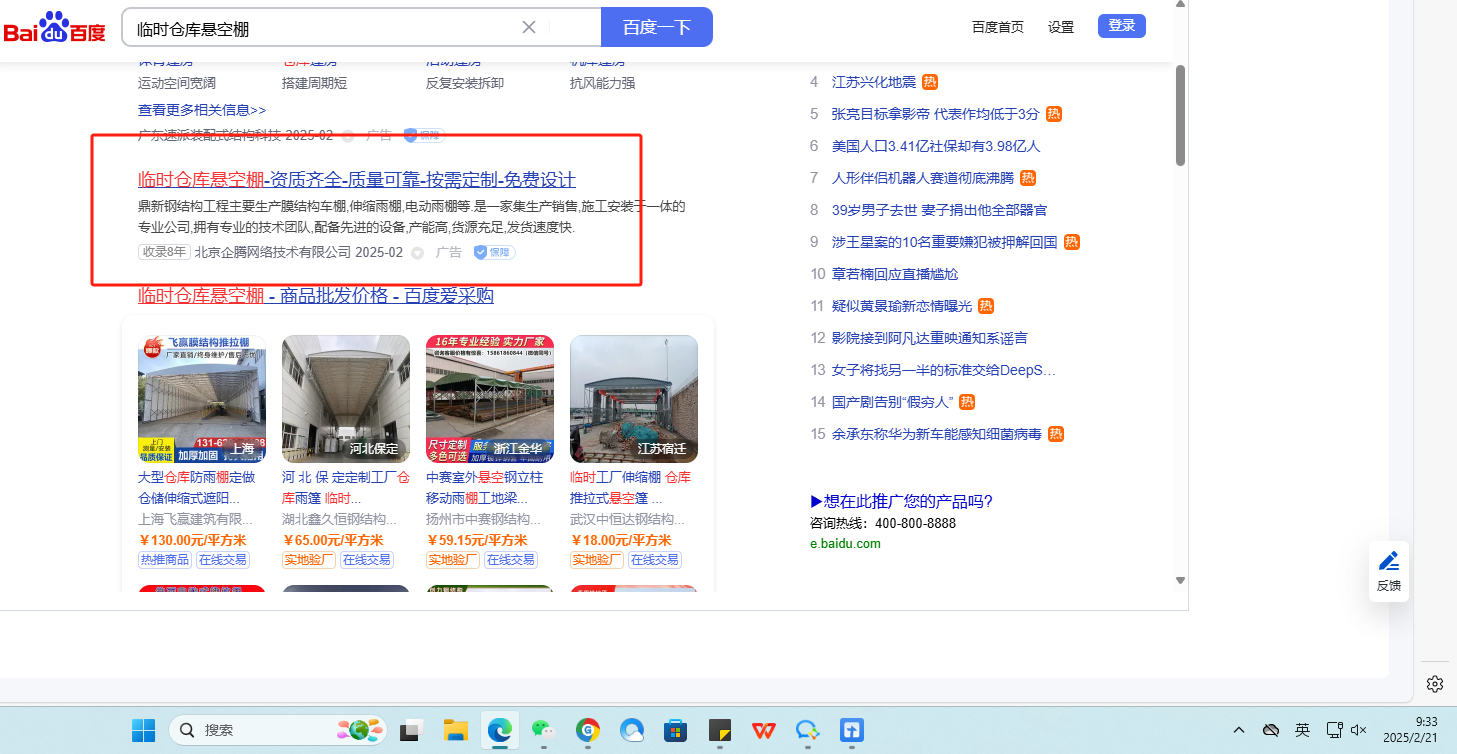Click the 实地验厂 tag under ¥65.00
Viewport: 1457px width, 754px height.
click(309, 560)
